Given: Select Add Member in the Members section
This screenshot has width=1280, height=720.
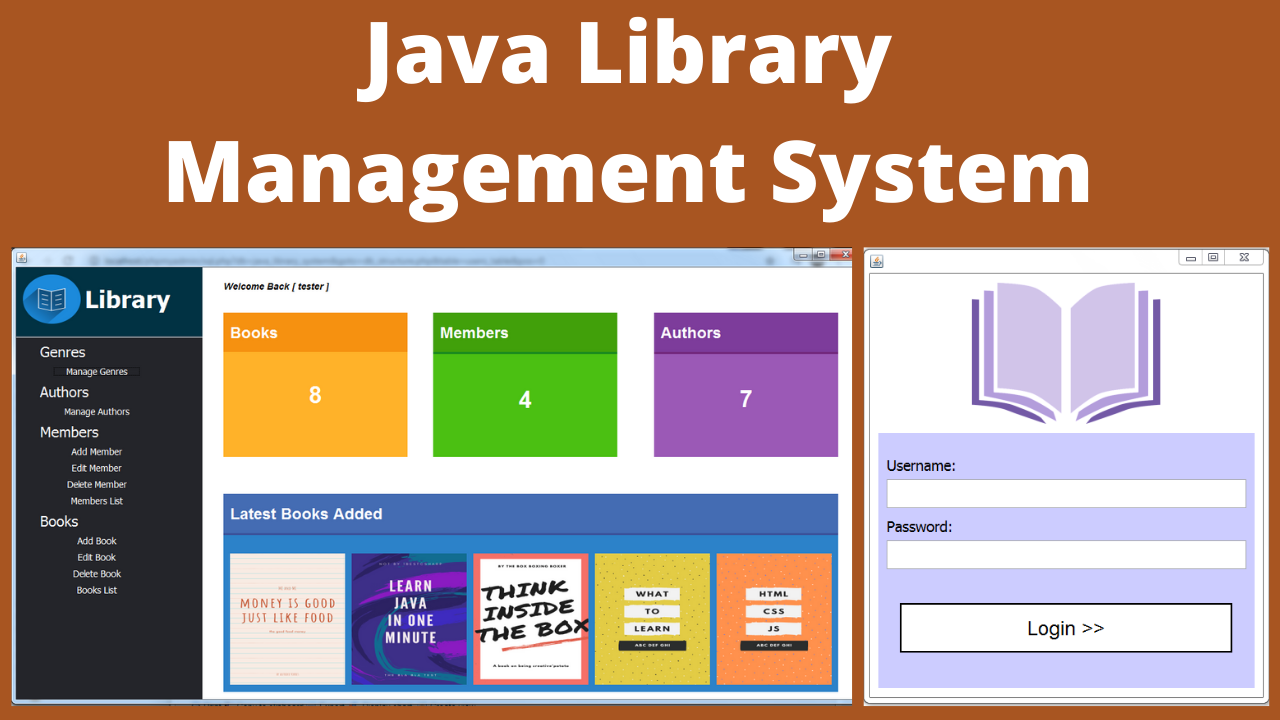Looking at the screenshot, I should point(96,451).
